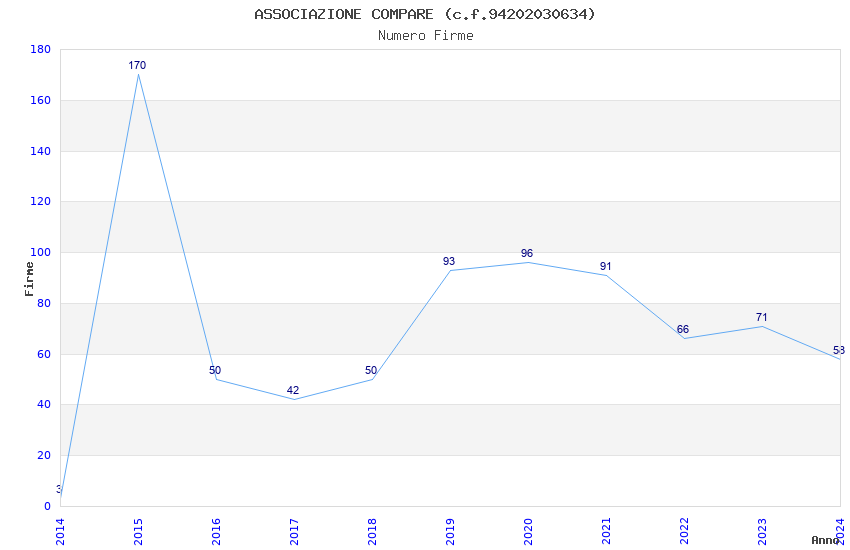
Task: Click the 120 y-axis tick label
Action: pyautogui.click(x=41, y=201)
